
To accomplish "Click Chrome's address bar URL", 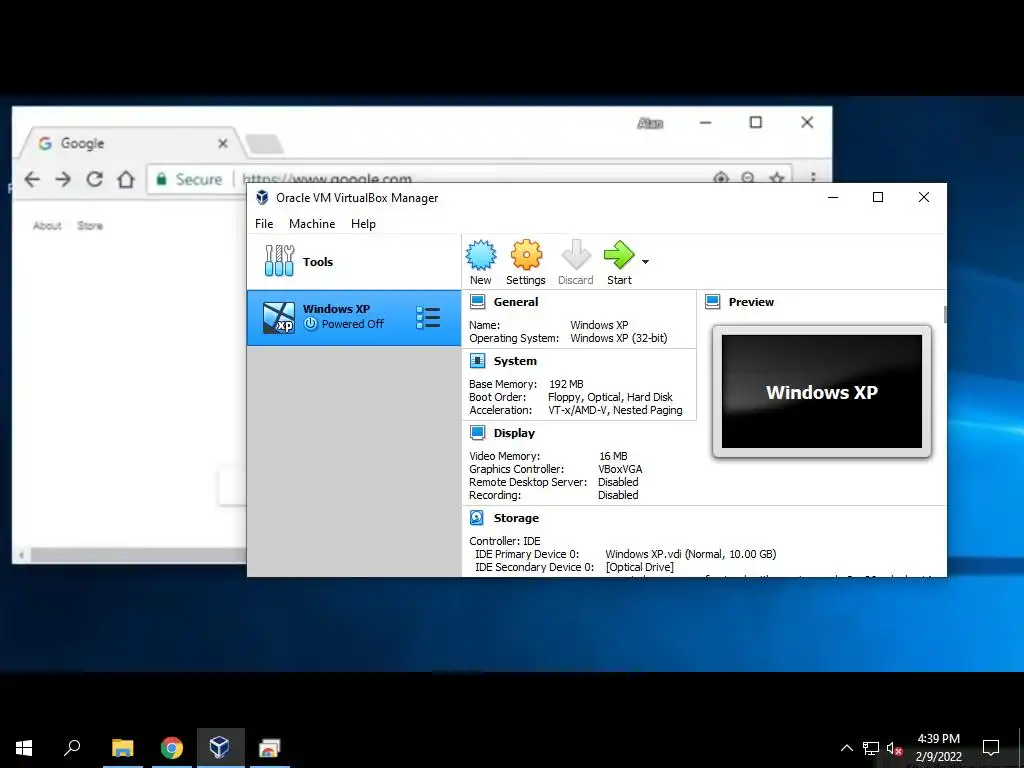I will 327,178.
